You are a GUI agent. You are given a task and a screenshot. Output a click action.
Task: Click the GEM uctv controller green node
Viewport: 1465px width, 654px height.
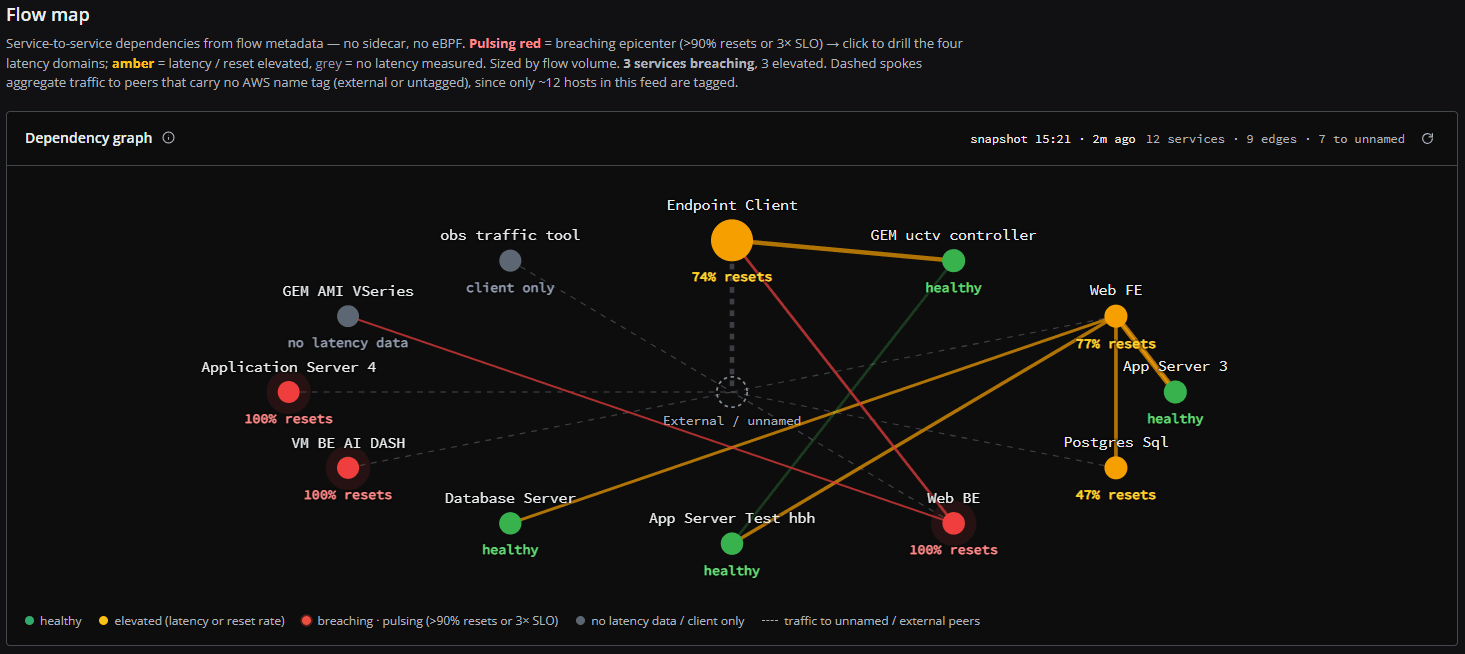click(x=953, y=261)
